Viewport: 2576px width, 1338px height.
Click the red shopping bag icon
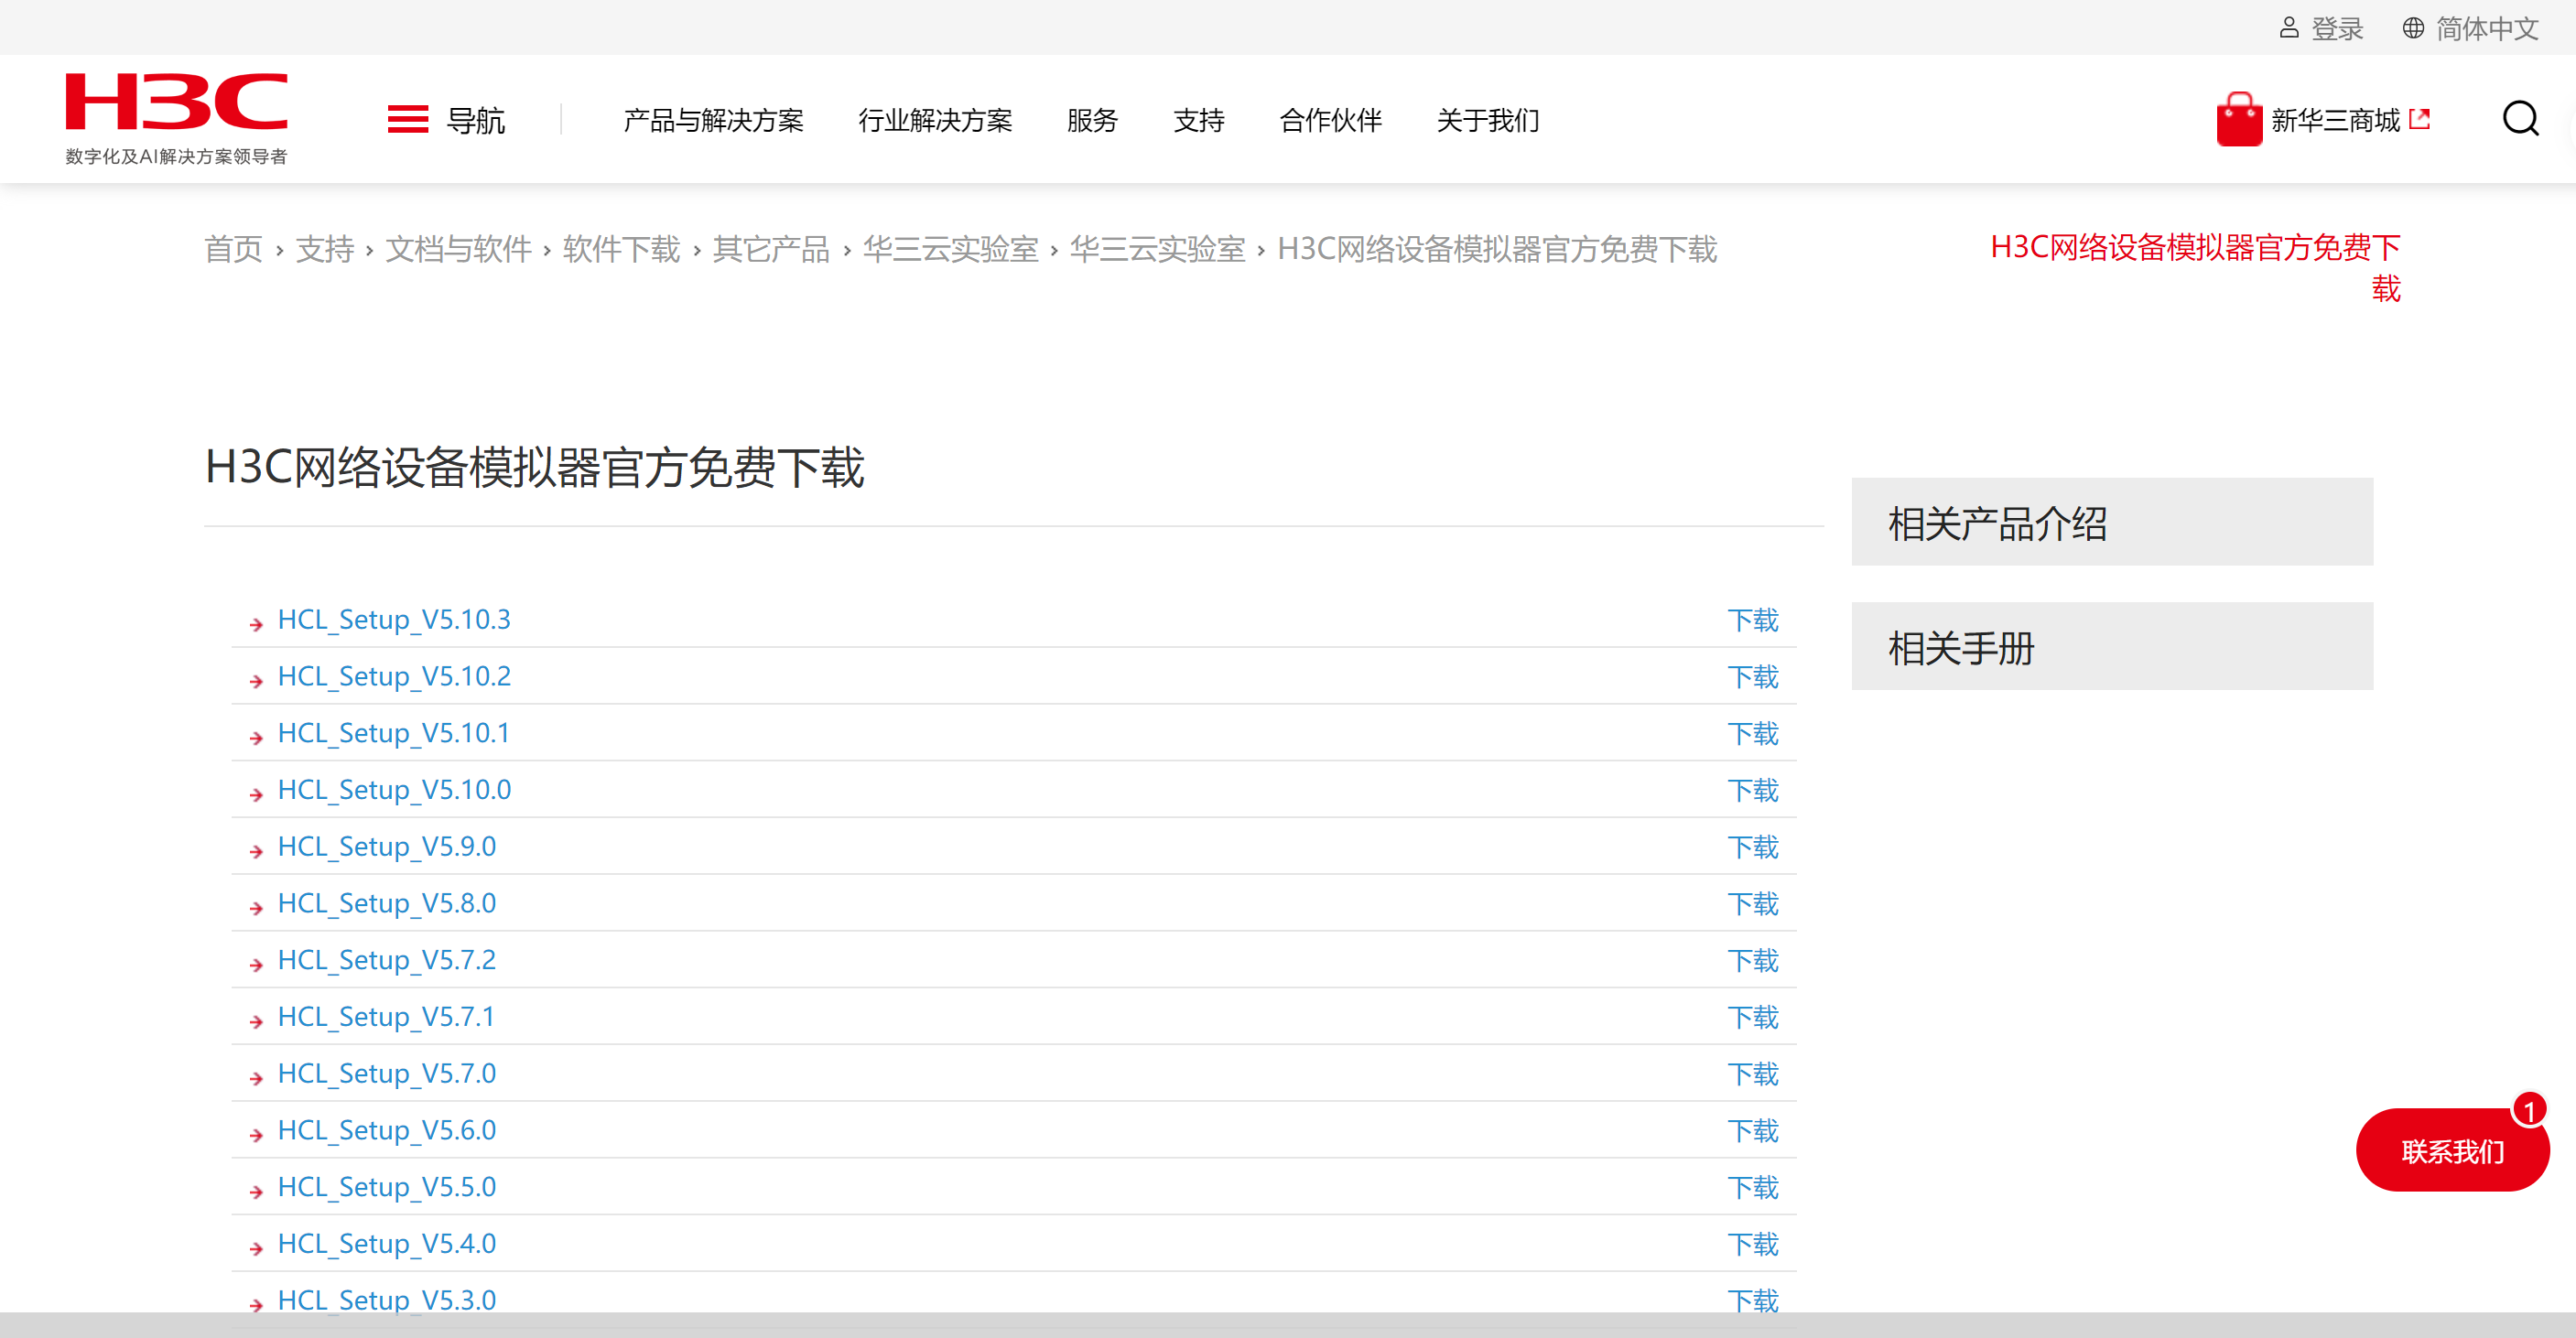2239,119
